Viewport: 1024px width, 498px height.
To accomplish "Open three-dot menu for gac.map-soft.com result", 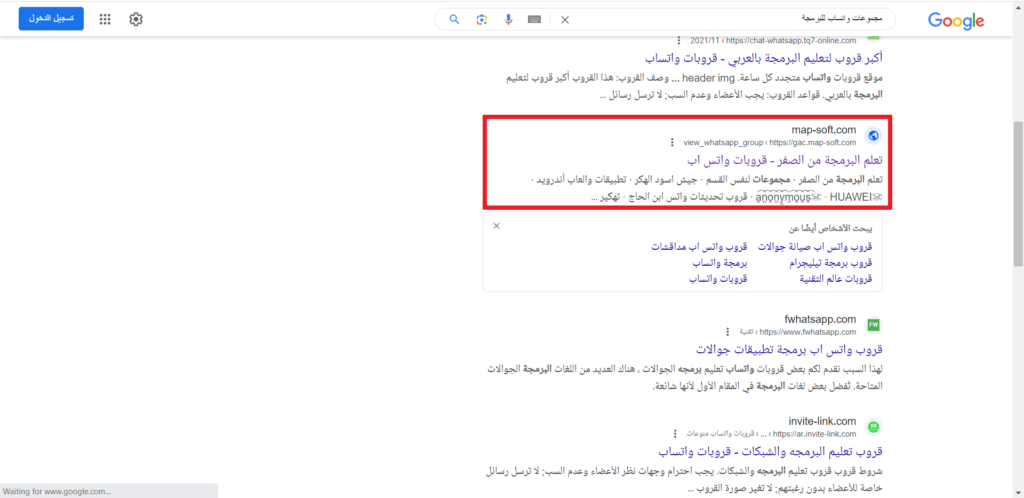I will pos(671,142).
